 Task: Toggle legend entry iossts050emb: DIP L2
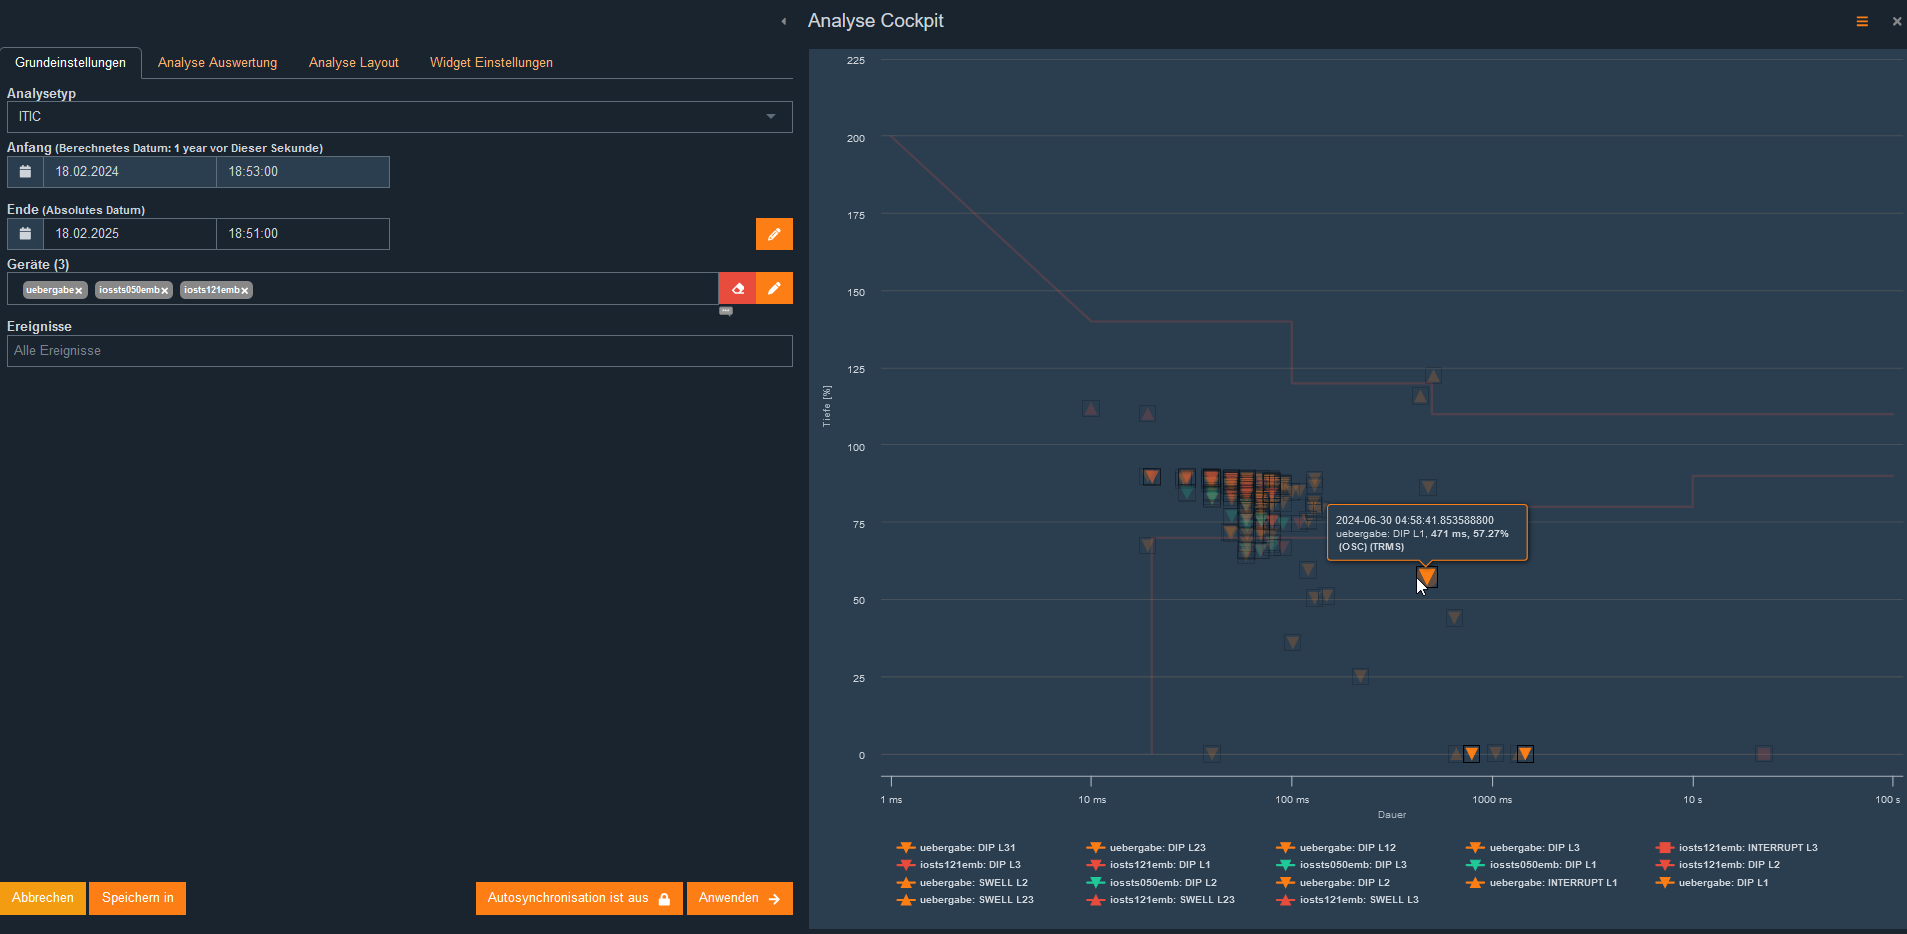point(1162,883)
